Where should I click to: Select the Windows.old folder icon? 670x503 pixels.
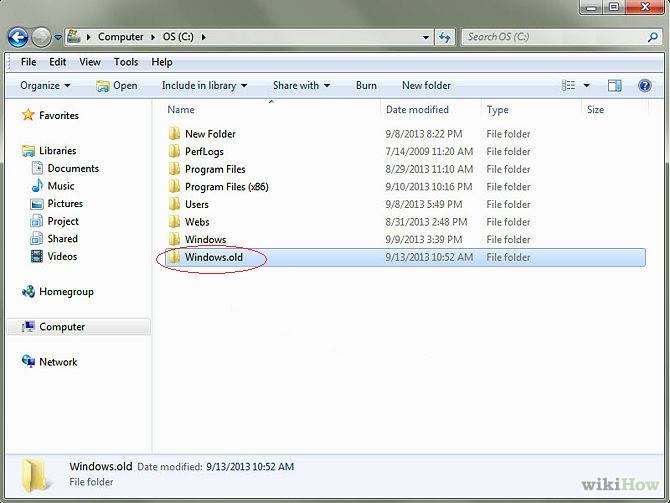coord(174,257)
